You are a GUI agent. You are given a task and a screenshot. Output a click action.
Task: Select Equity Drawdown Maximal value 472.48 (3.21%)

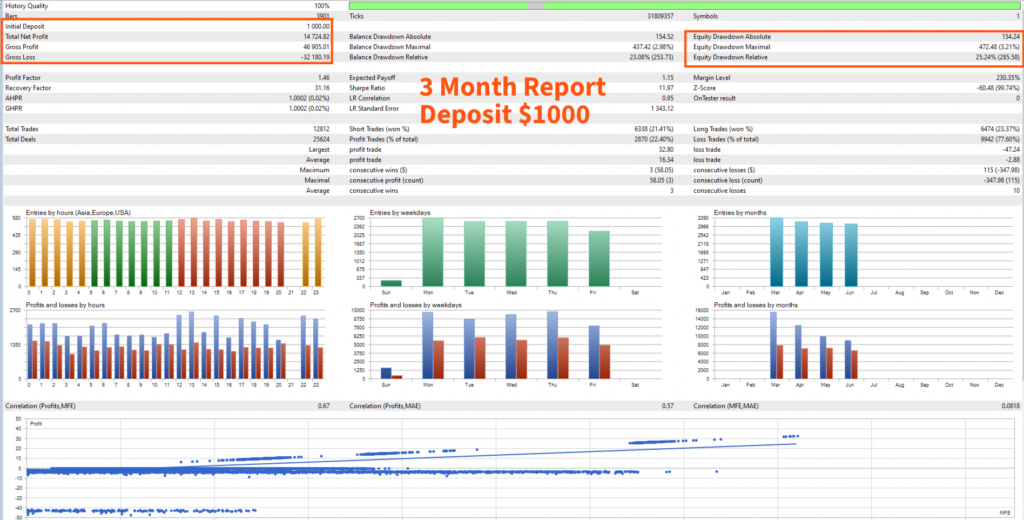[x=997, y=47]
